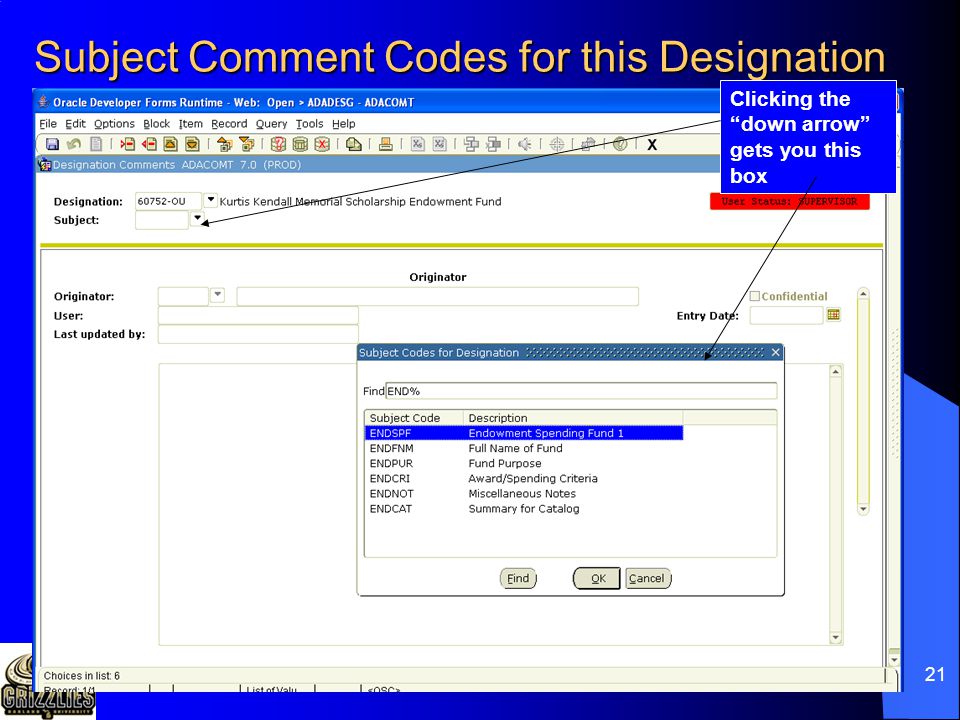Click the record scrollbar down arrow right of dialog
Viewport: 960px width, 720px height.
point(863,509)
